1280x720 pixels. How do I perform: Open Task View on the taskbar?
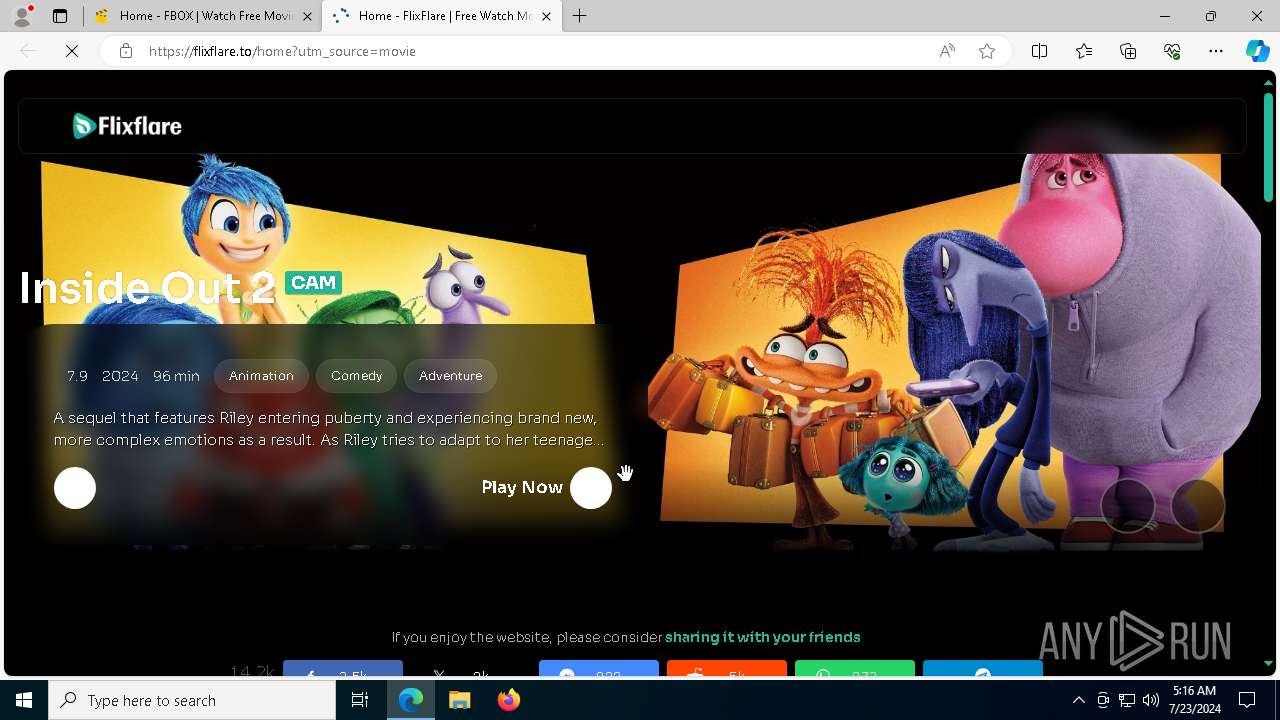coord(360,700)
